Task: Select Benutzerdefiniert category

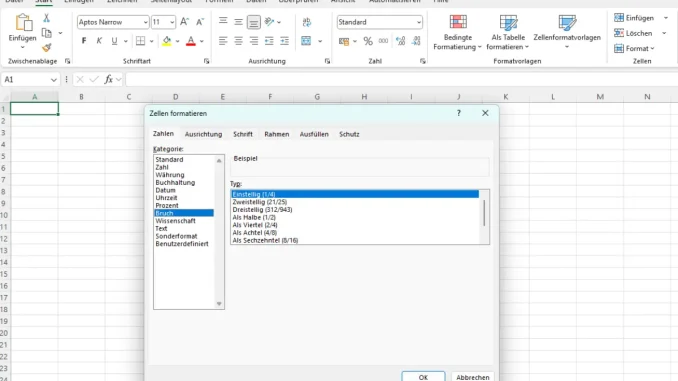Action: (x=182, y=244)
